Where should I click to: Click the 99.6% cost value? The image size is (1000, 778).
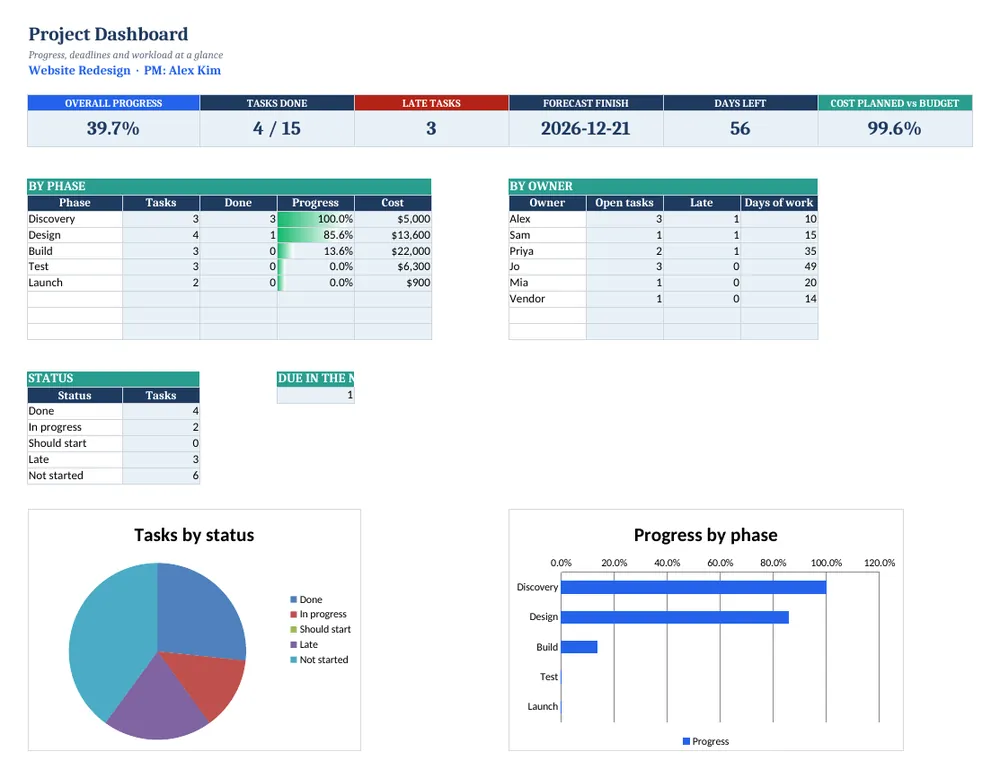894,128
